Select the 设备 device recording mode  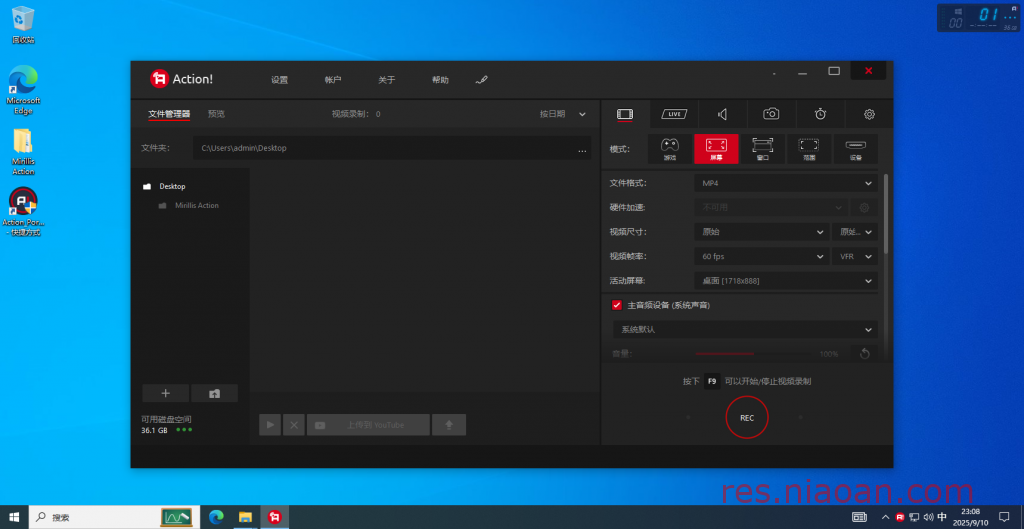coord(856,149)
